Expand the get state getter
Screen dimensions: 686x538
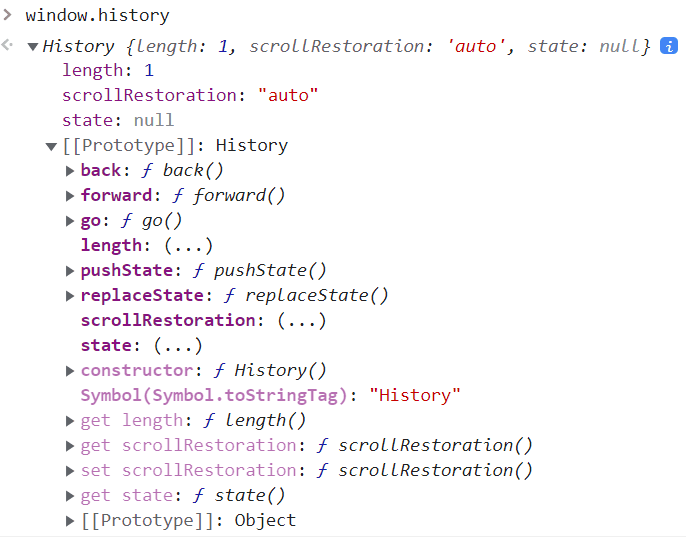point(70,496)
